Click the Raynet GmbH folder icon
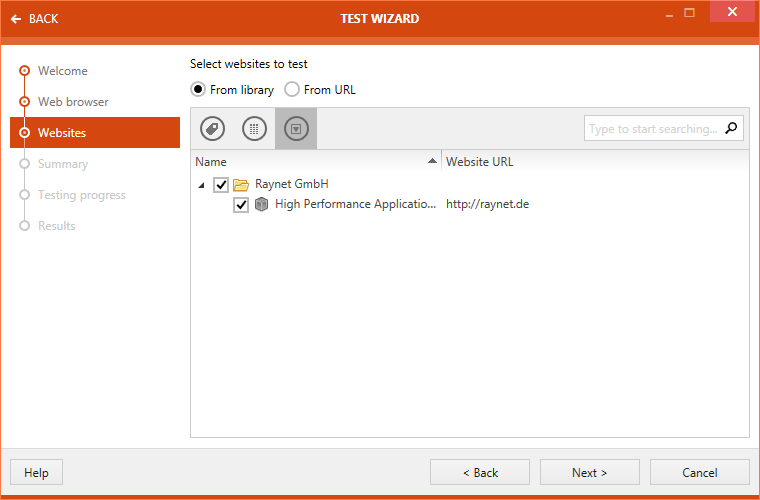 coord(240,185)
